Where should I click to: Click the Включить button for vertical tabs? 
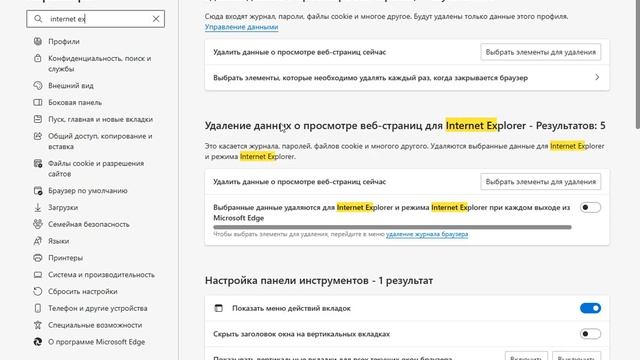coord(526,356)
